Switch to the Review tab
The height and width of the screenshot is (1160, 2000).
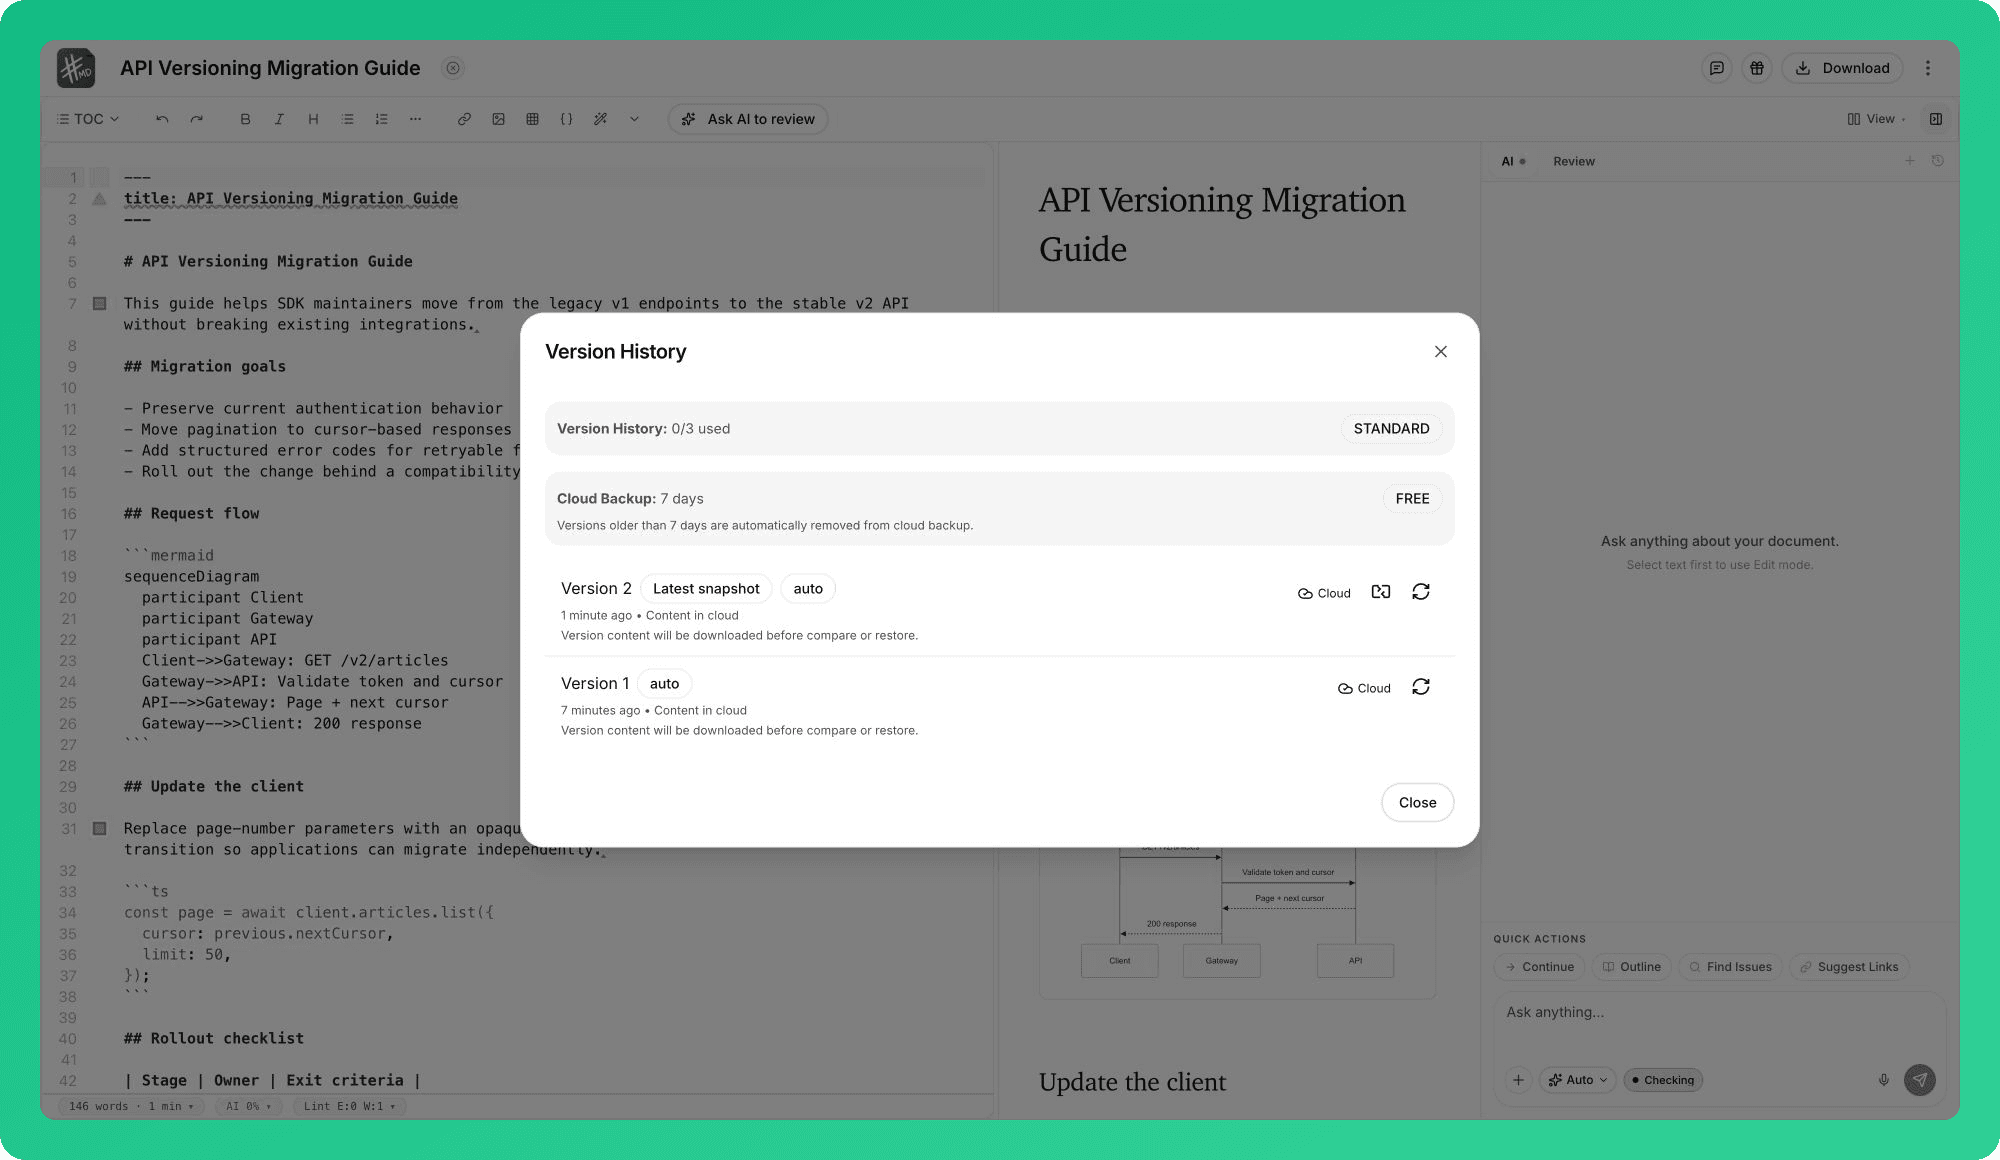pos(1574,161)
